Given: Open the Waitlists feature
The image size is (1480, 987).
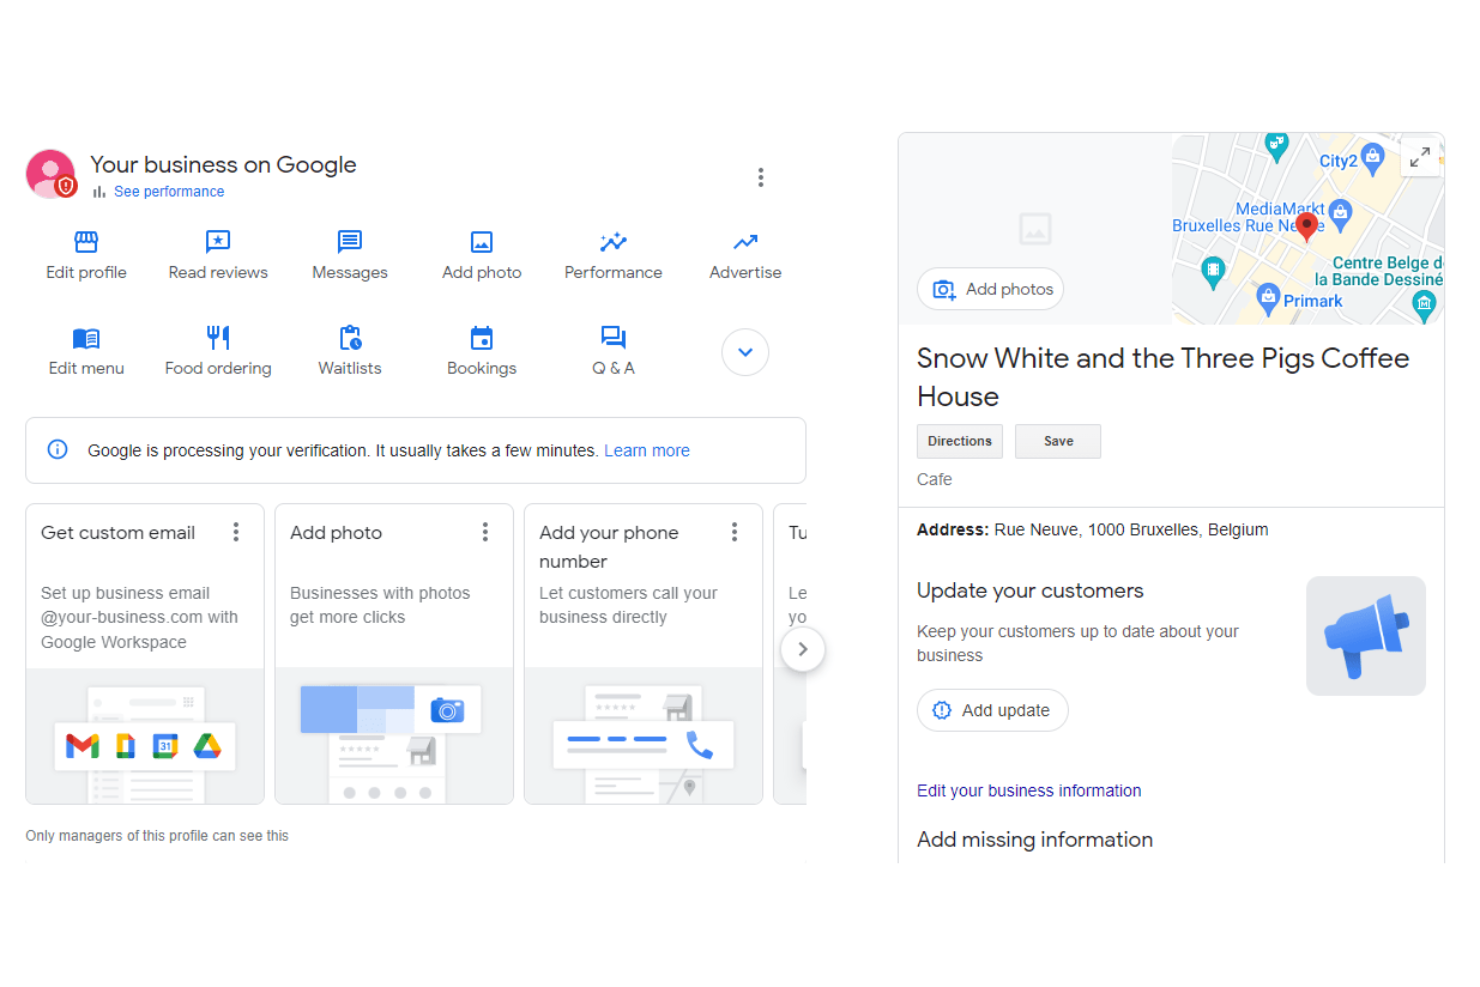Looking at the screenshot, I should tap(349, 350).
